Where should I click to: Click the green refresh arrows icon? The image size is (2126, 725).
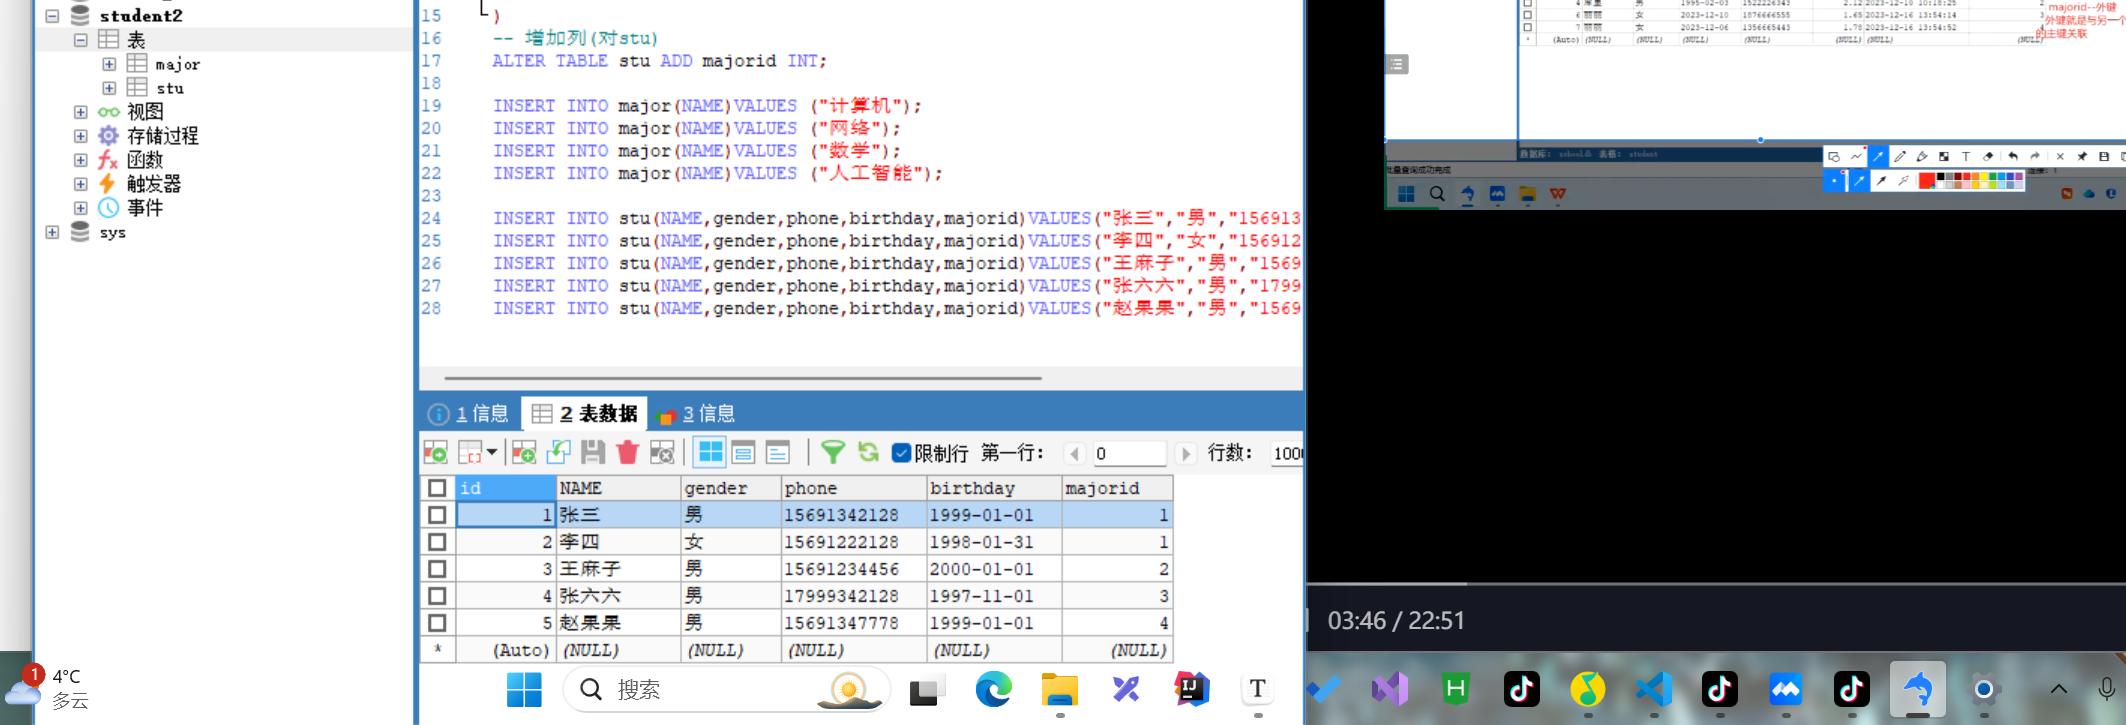[x=868, y=453]
